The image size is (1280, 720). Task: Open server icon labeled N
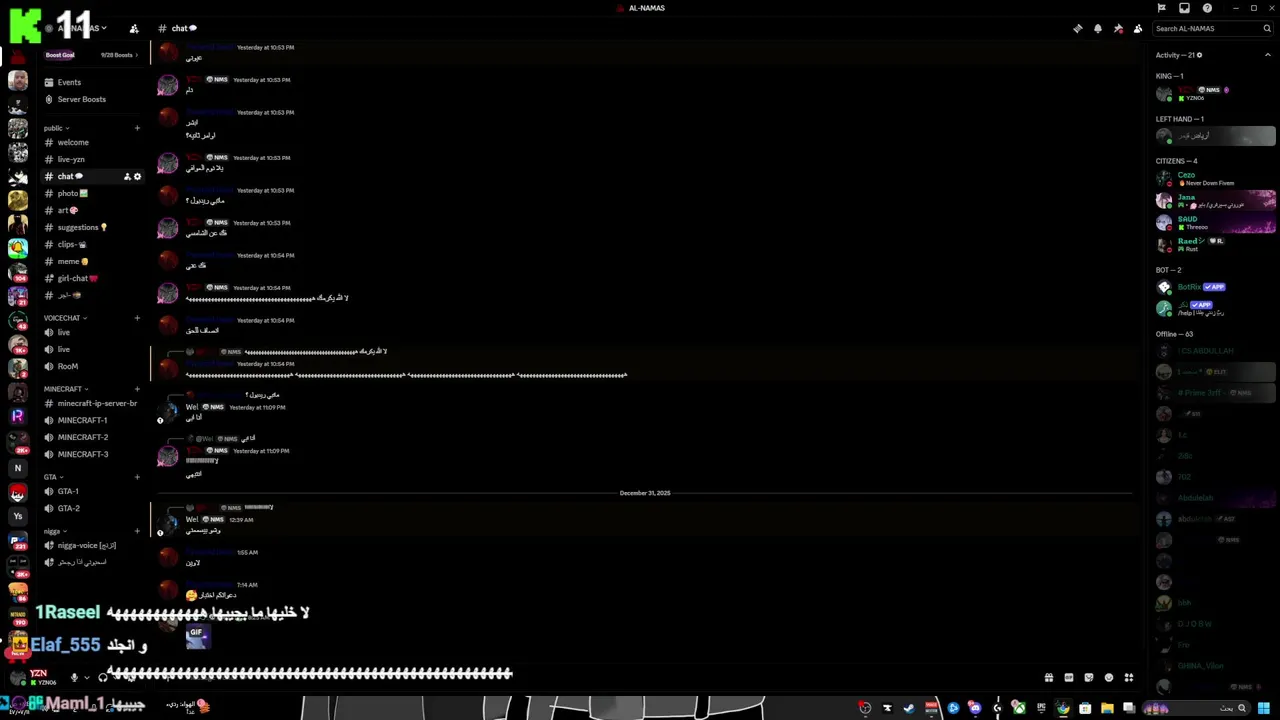click(x=18, y=468)
